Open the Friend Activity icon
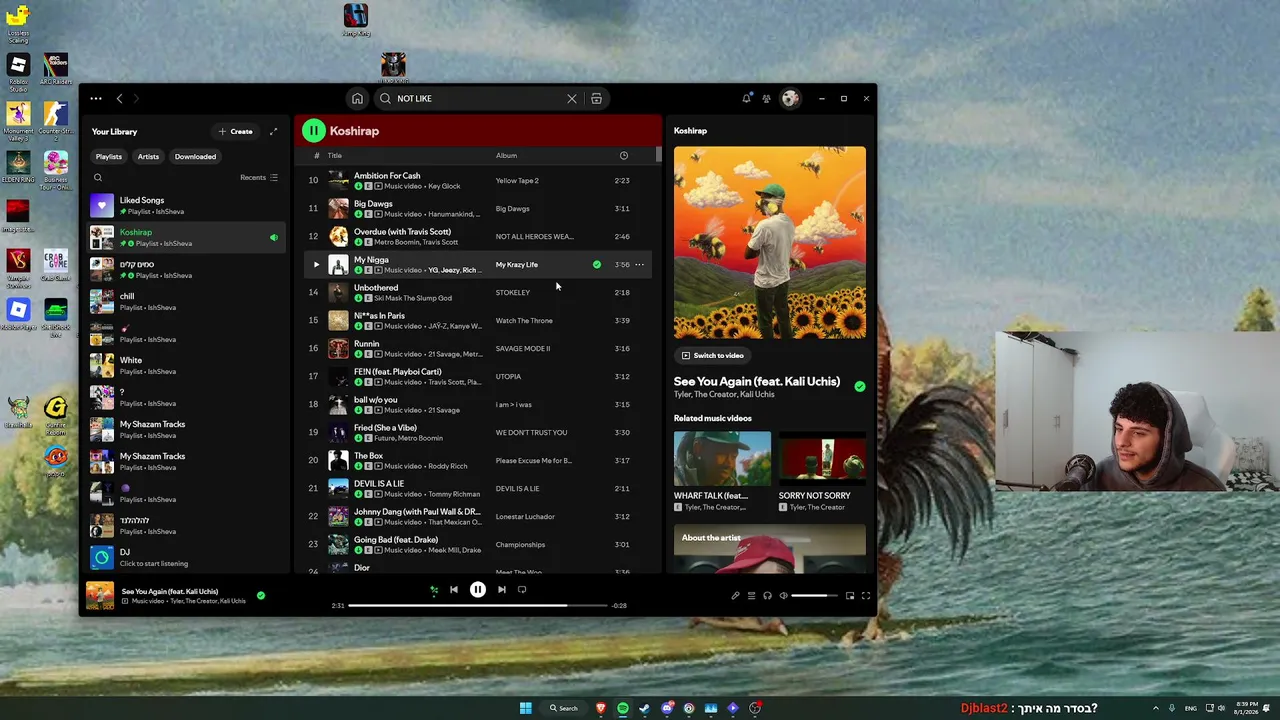 (766, 98)
